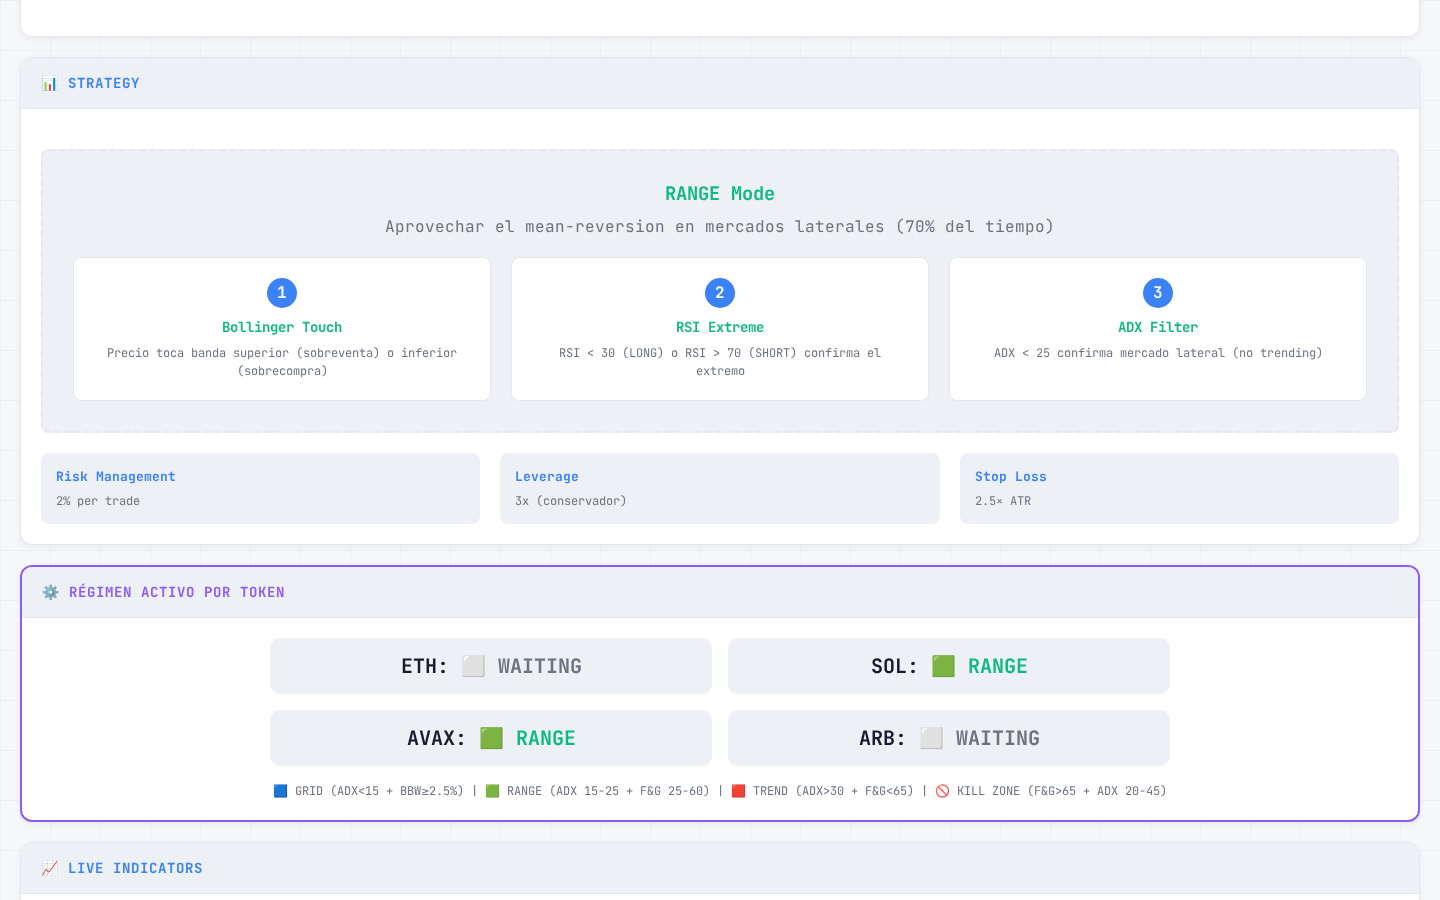
Task: Select the AVAX RANGE status tile
Action: pos(491,738)
